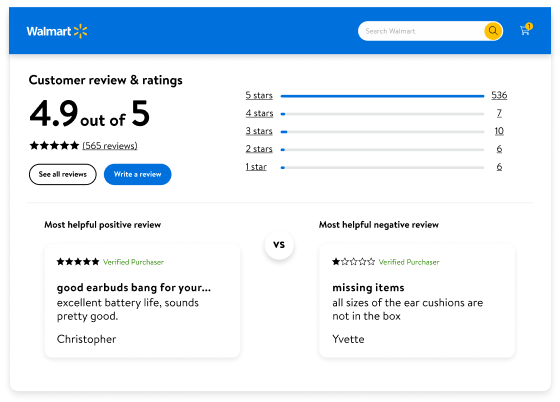Click the one-star rating in Yvette's review
Screen dimensions: 560x402
tap(354, 262)
